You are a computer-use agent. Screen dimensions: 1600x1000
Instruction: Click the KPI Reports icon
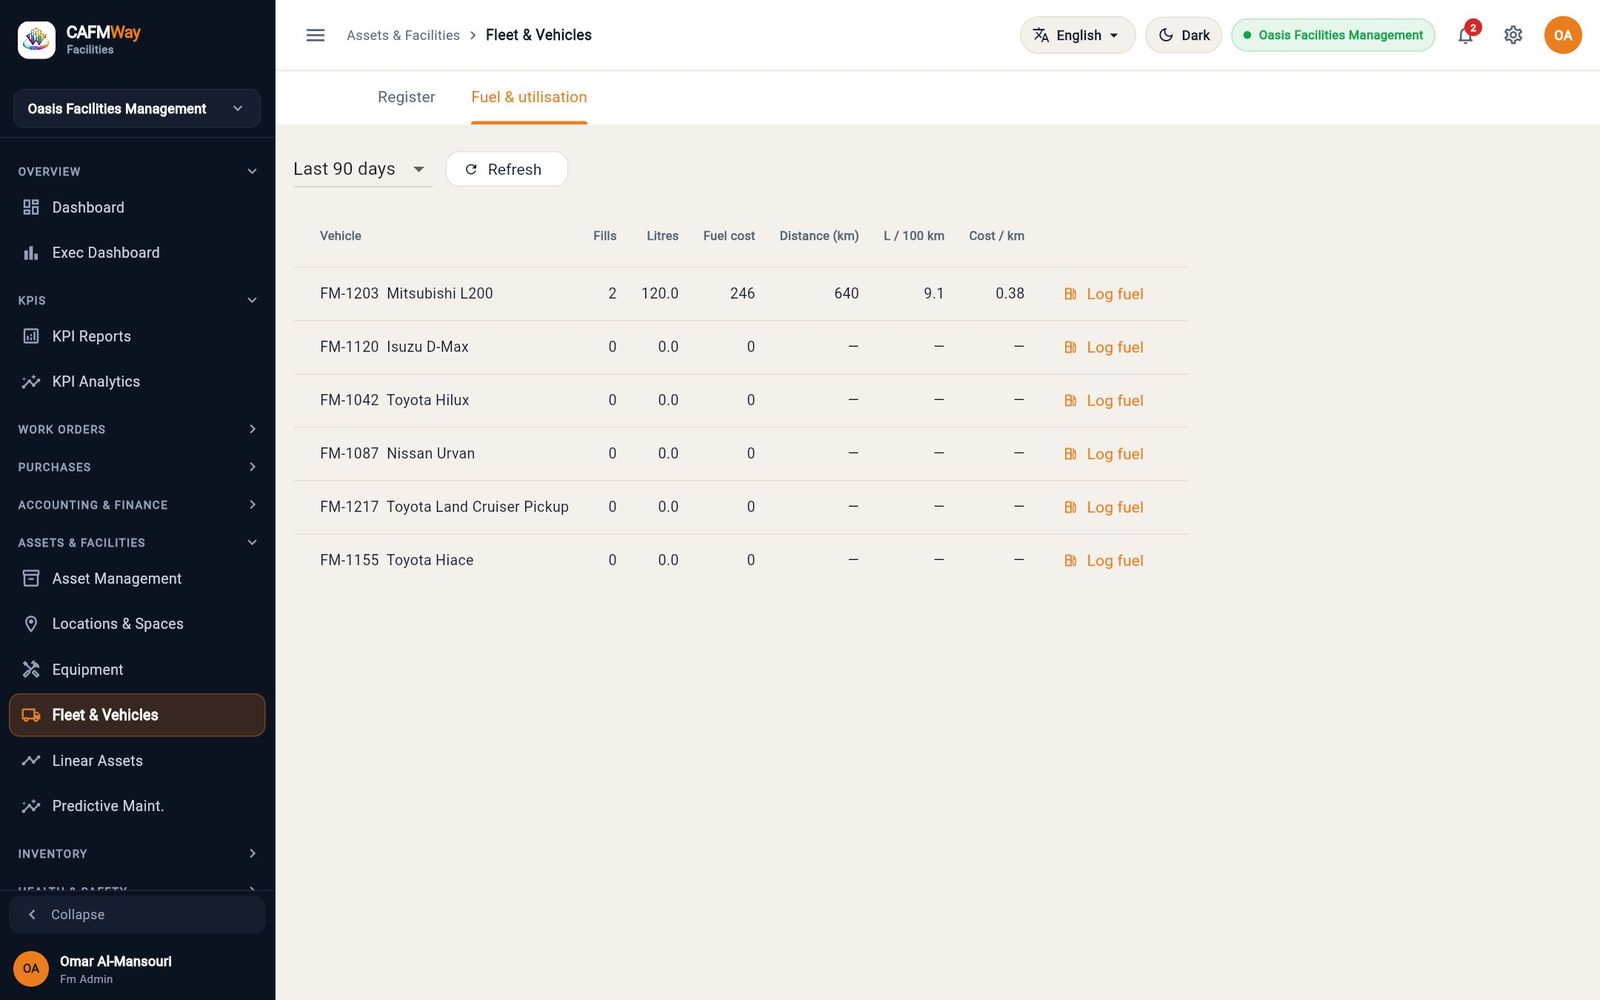[31, 336]
